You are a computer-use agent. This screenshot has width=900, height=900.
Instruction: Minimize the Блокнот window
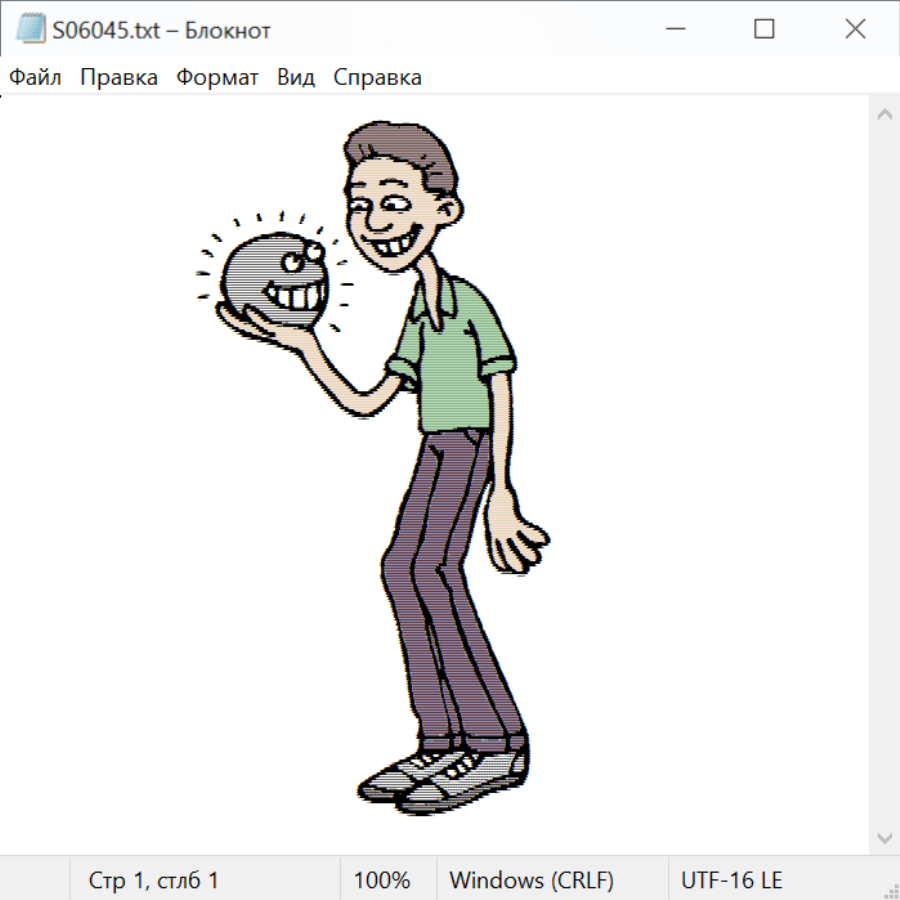click(x=674, y=30)
